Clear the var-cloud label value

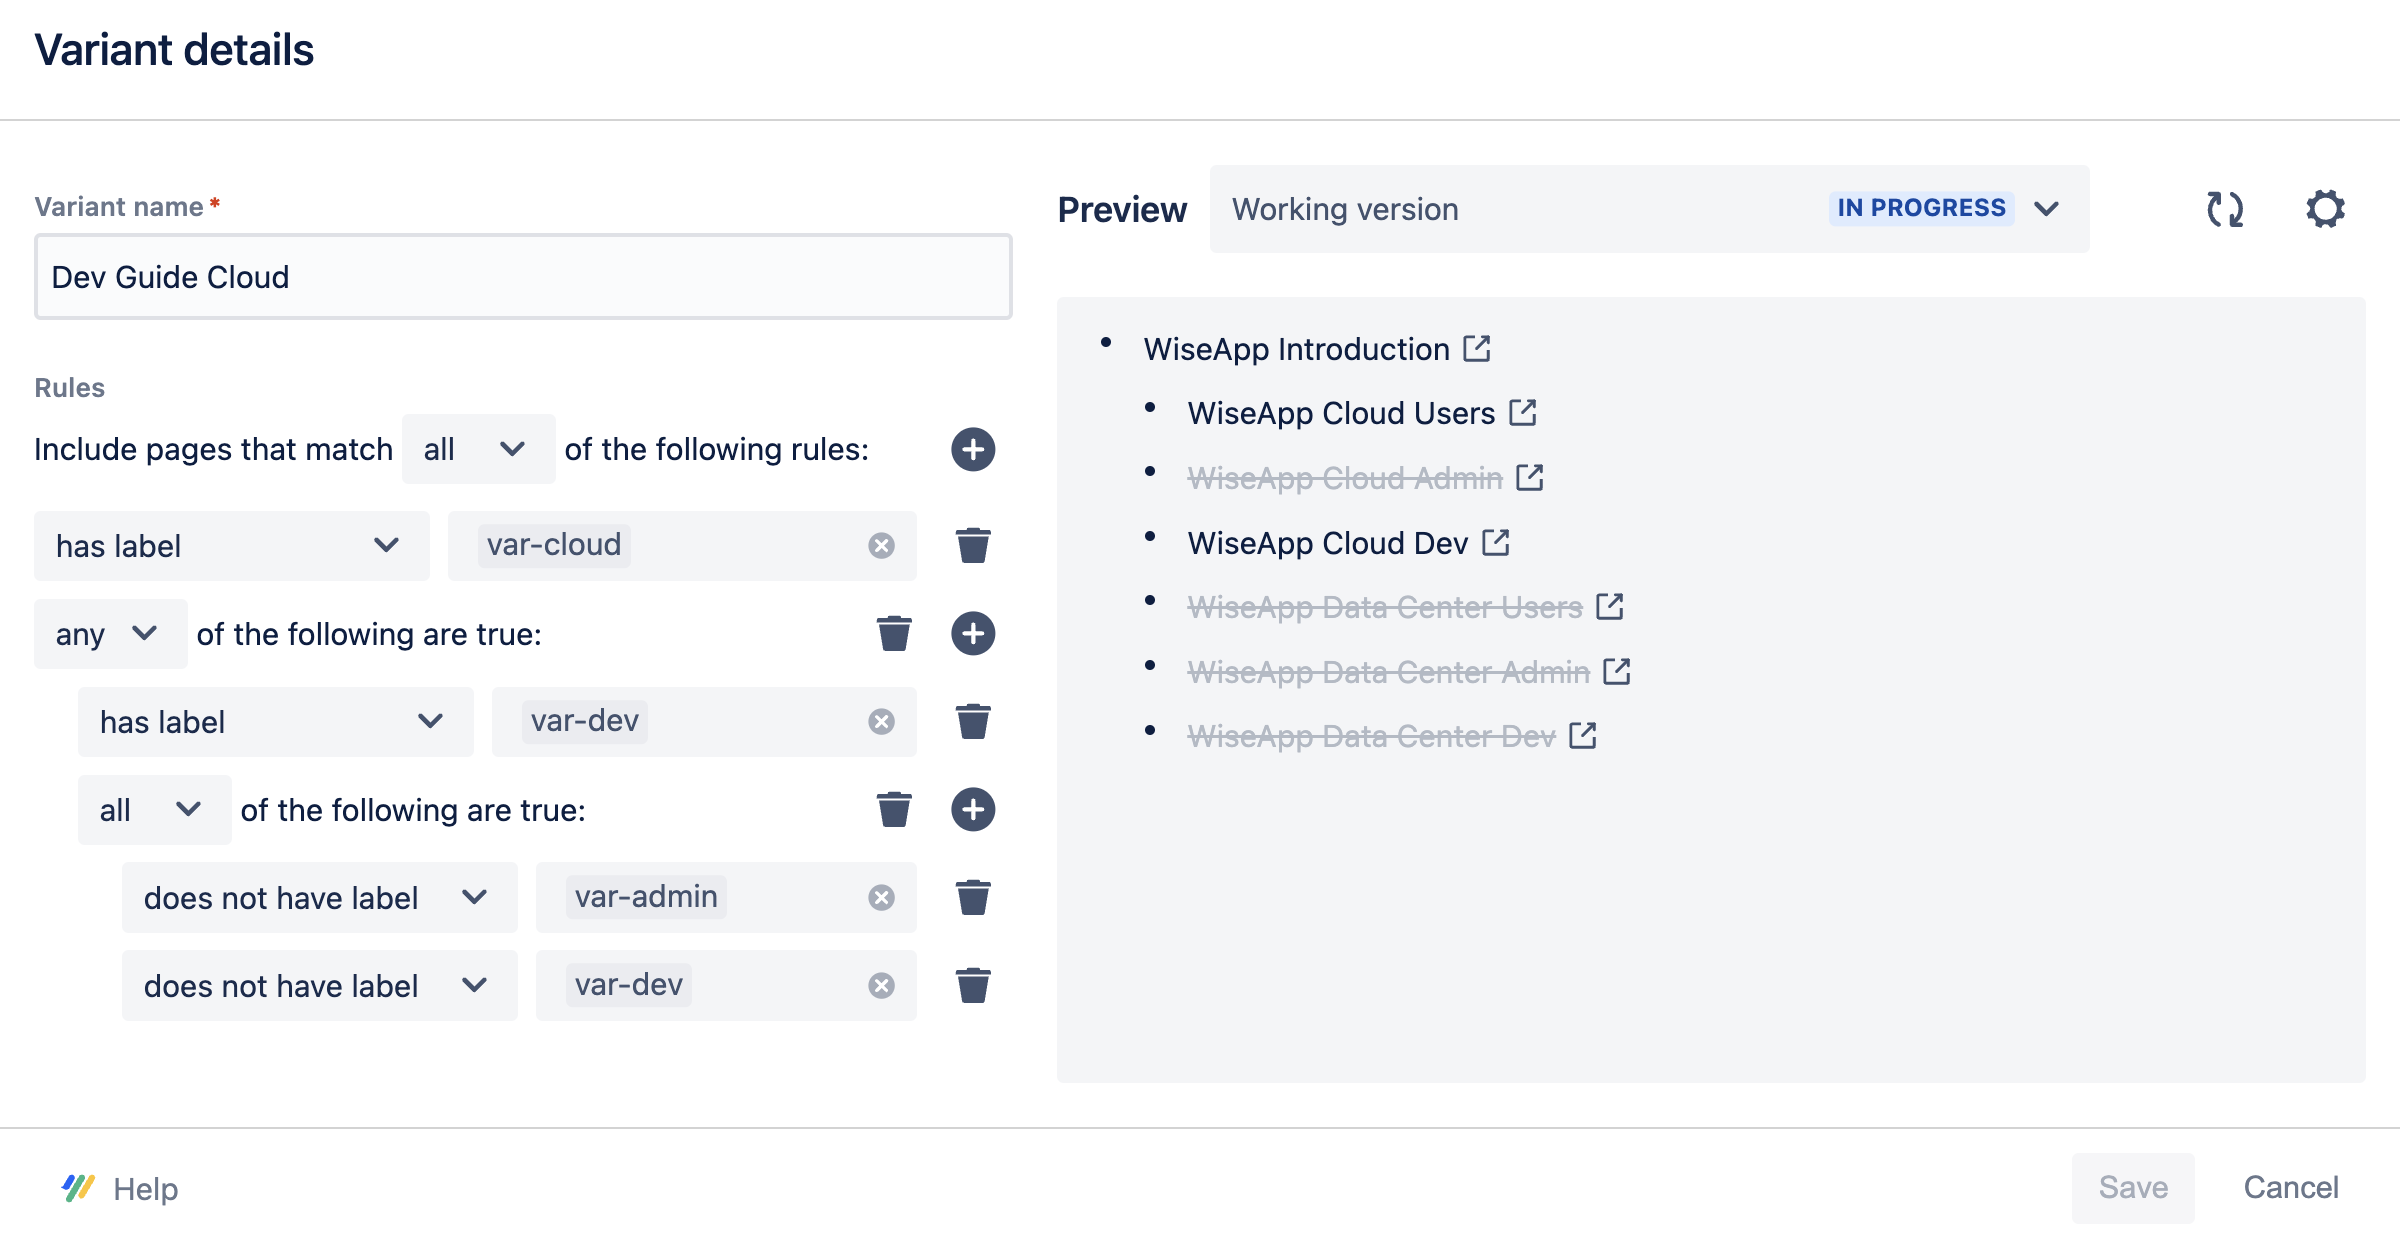point(881,546)
